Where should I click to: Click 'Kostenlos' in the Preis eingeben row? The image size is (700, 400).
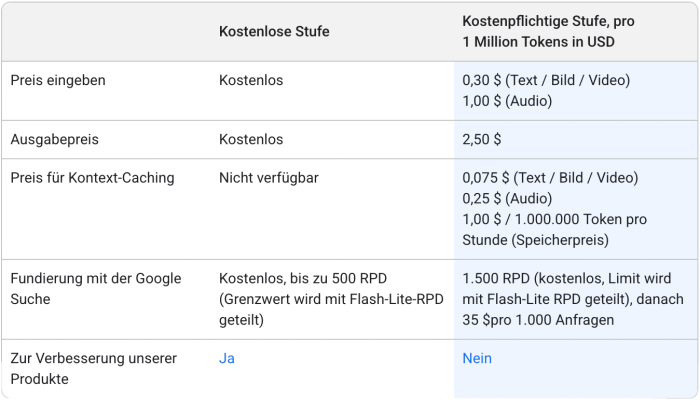coord(251,80)
